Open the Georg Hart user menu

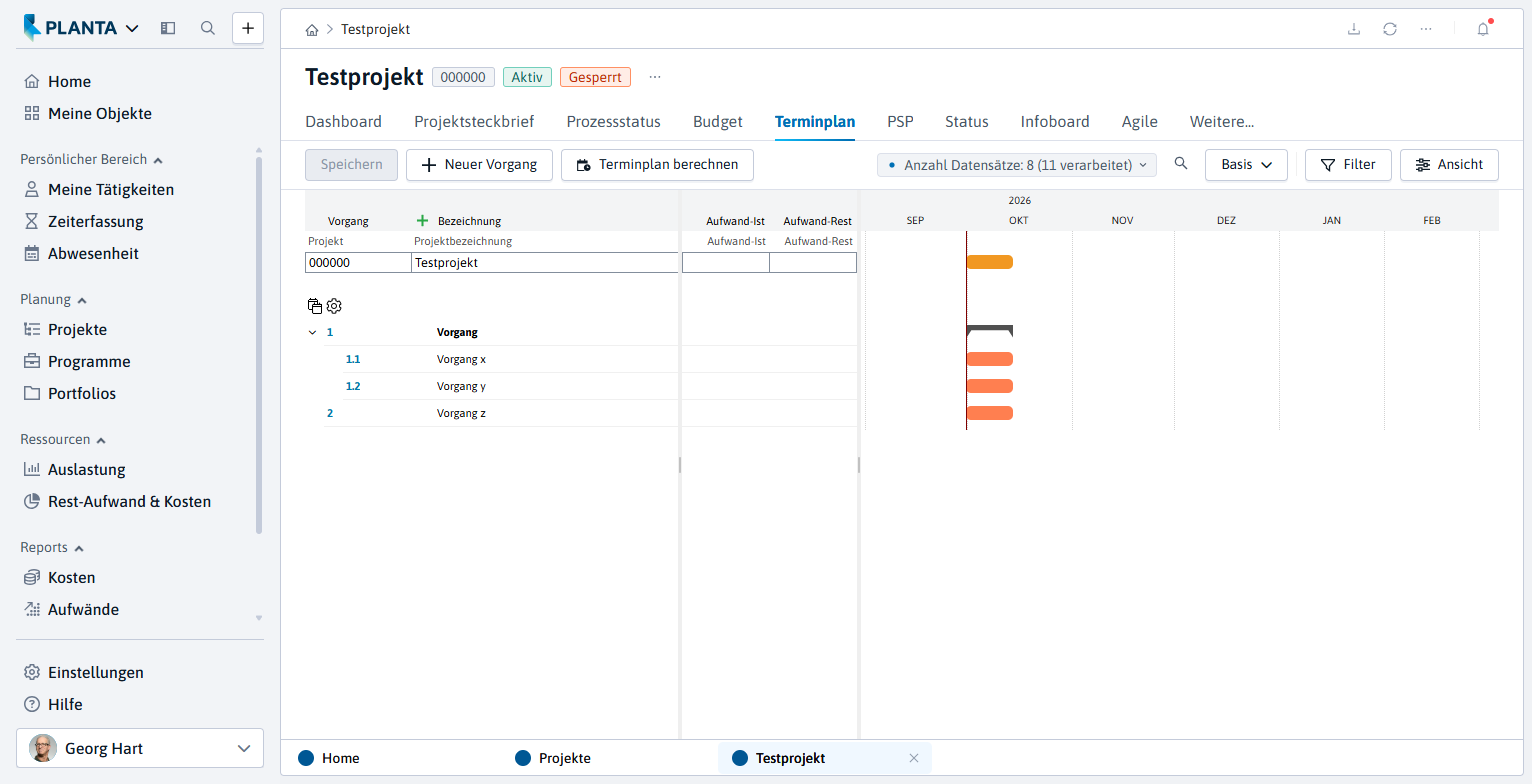point(140,748)
